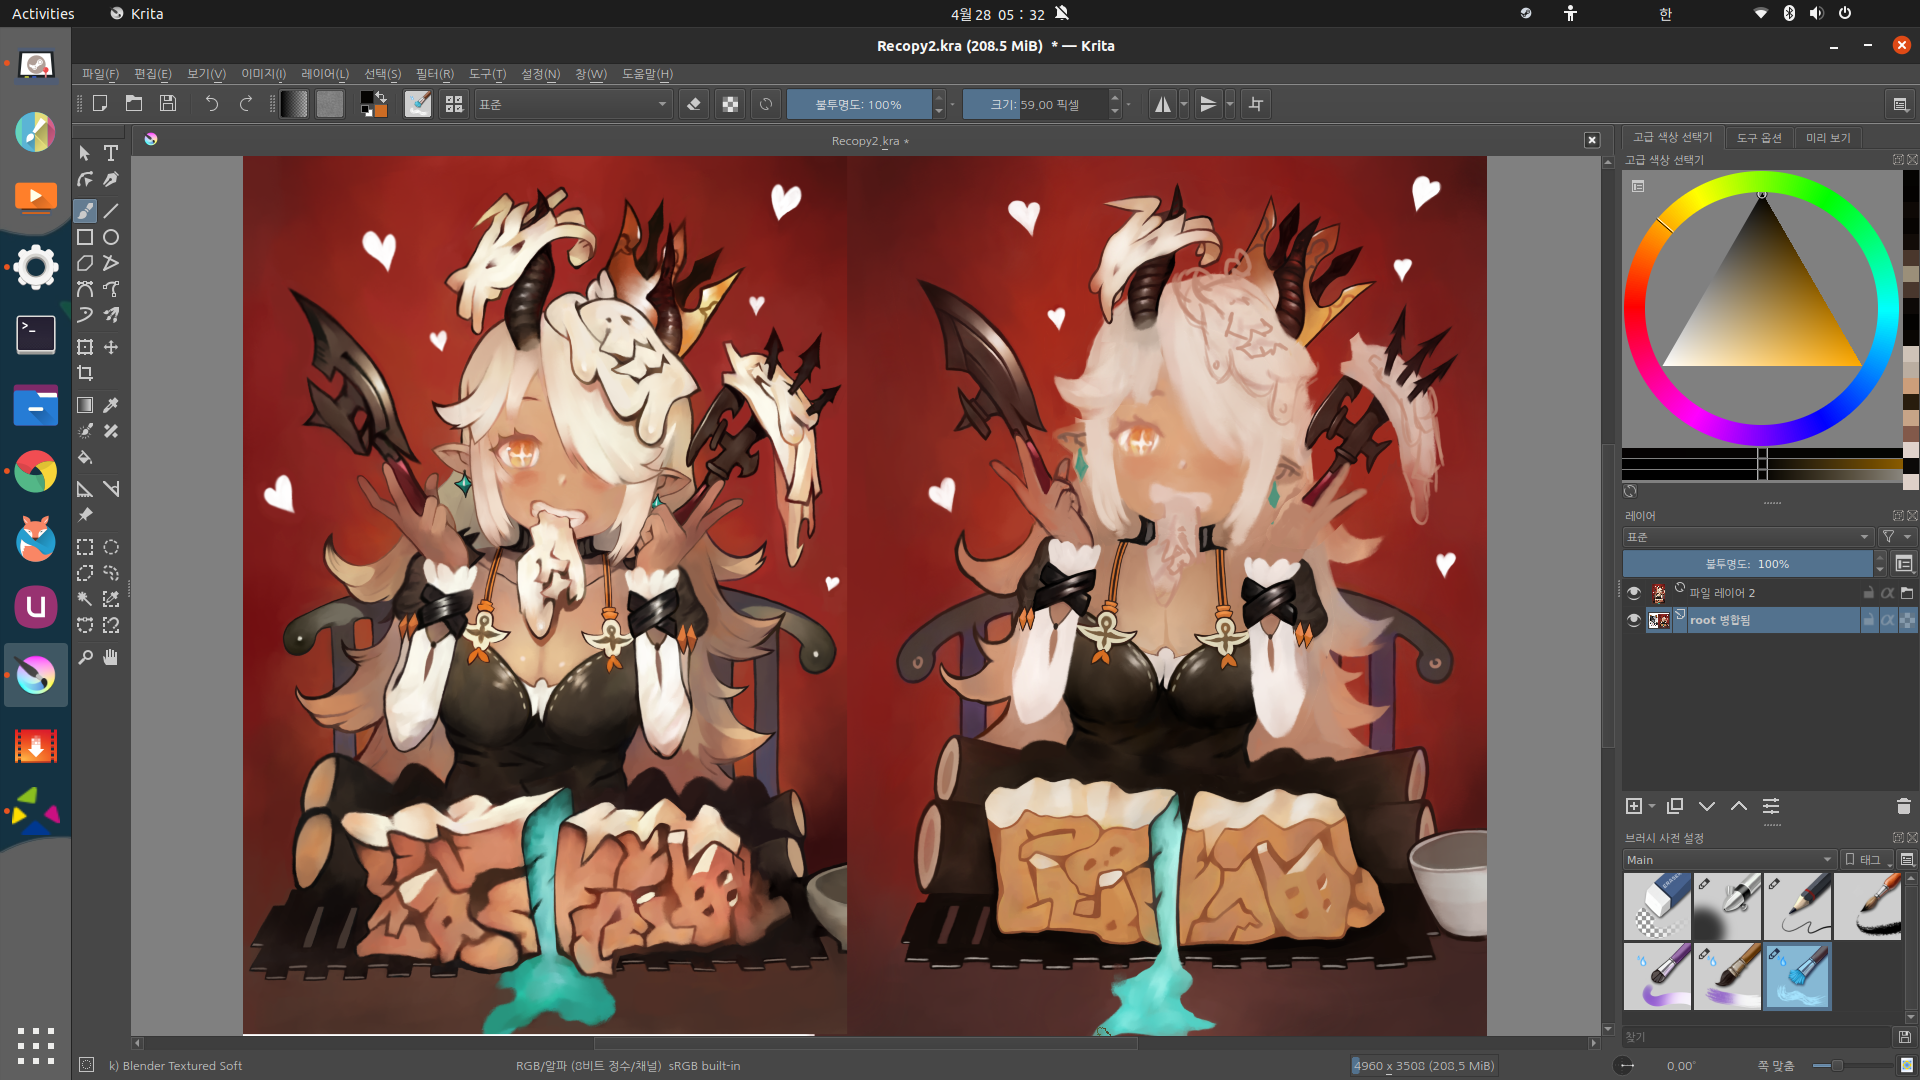Select the Calligraphy tool

click(111, 179)
